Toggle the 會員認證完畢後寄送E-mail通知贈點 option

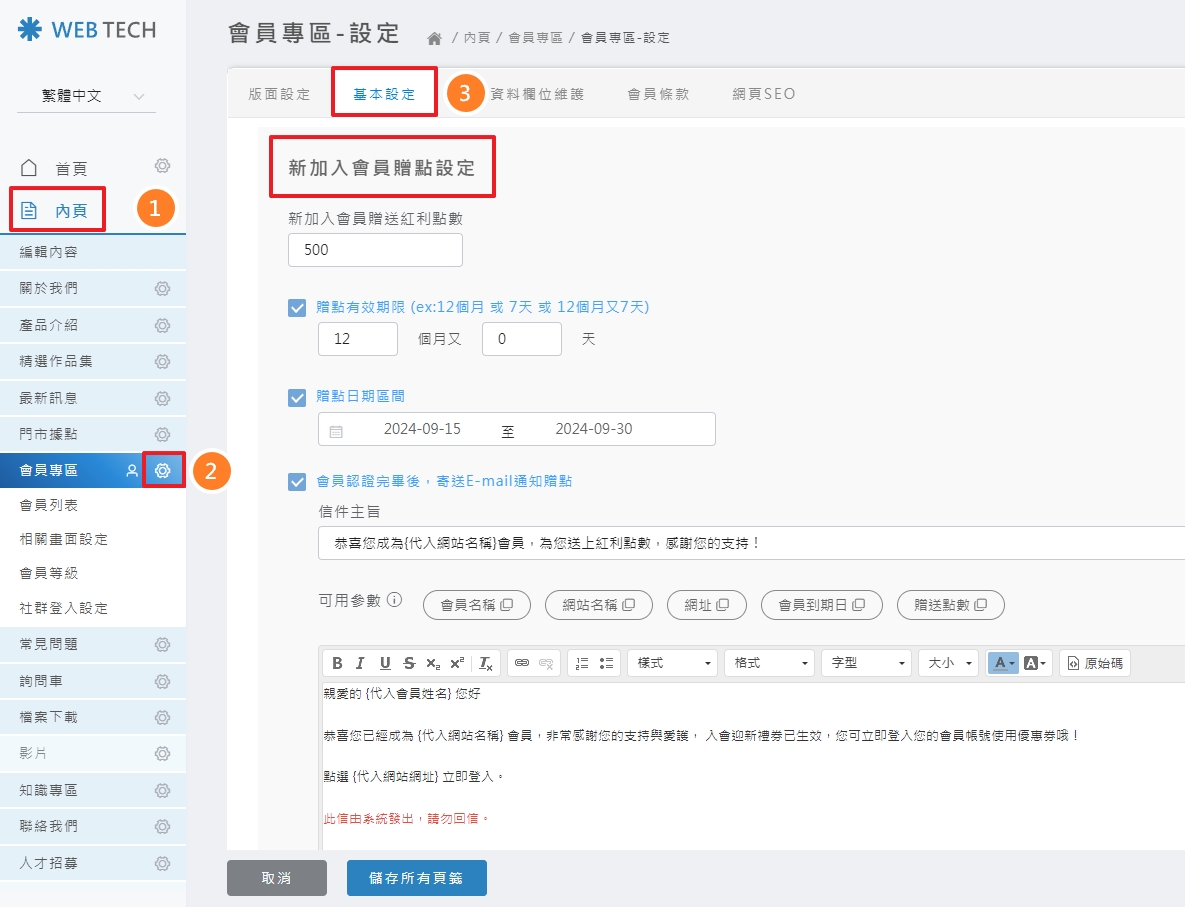[297, 481]
